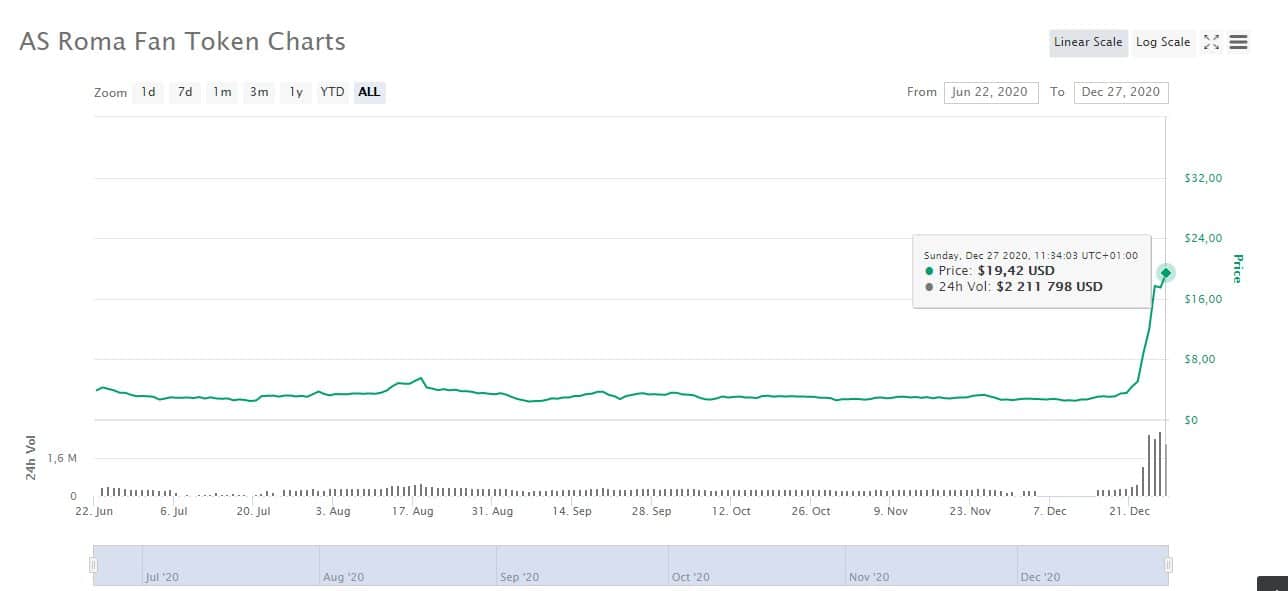Set zoom range to 1y

tap(296, 92)
